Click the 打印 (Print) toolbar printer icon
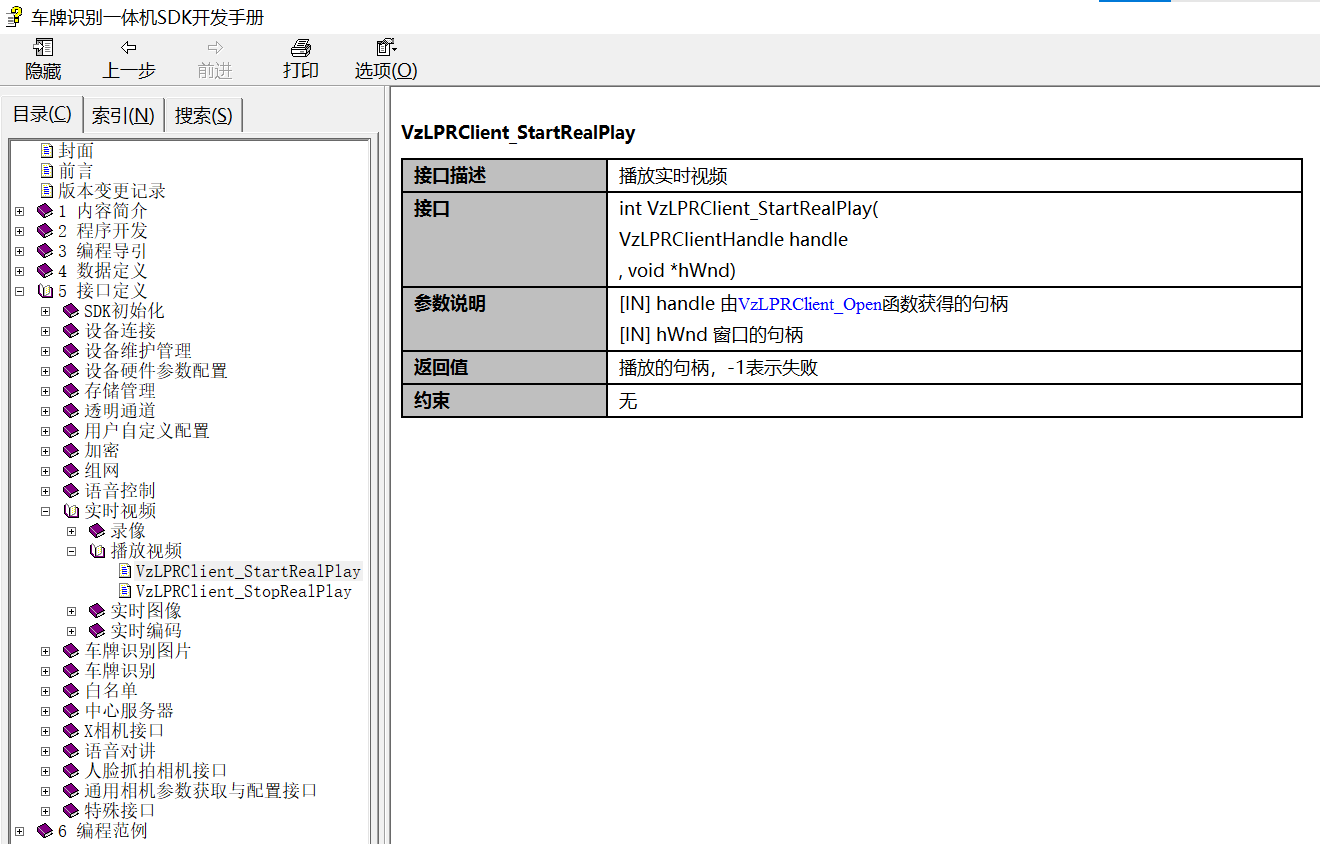Screen dimensions: 1320x844 [301, 47]
